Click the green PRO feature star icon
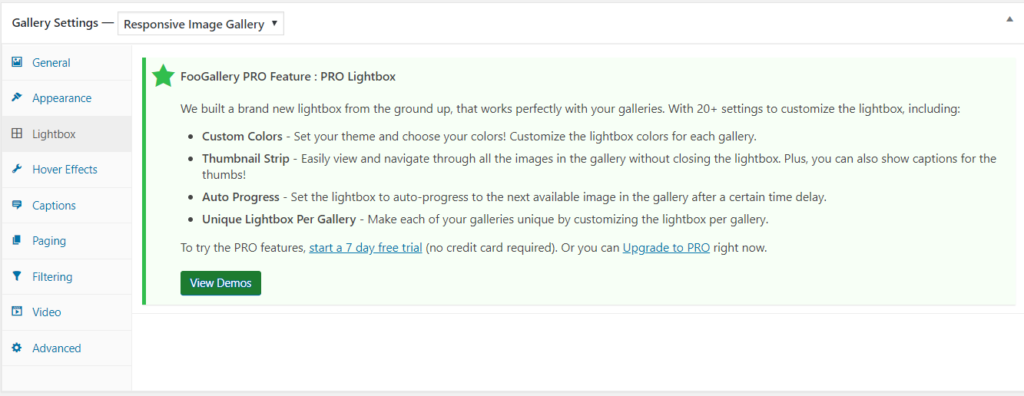The width and height of the screenshot is (1024, 396). (163, 76)
